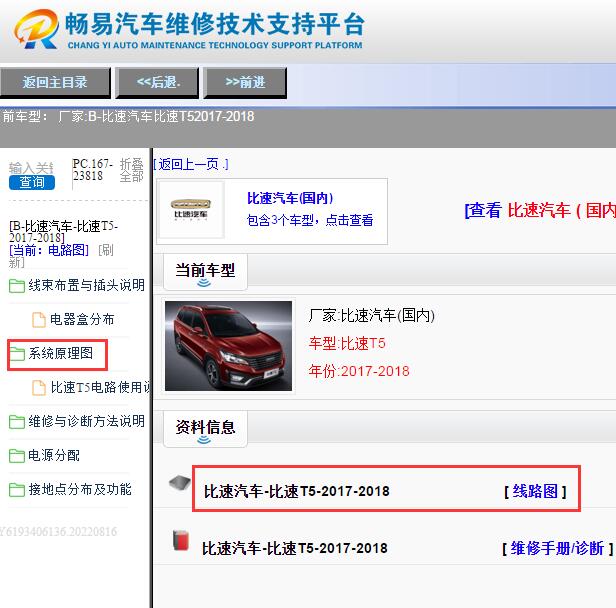Click PC.167-23818 code text
This screenshot has width=616, height=608.
coord(93,170)
